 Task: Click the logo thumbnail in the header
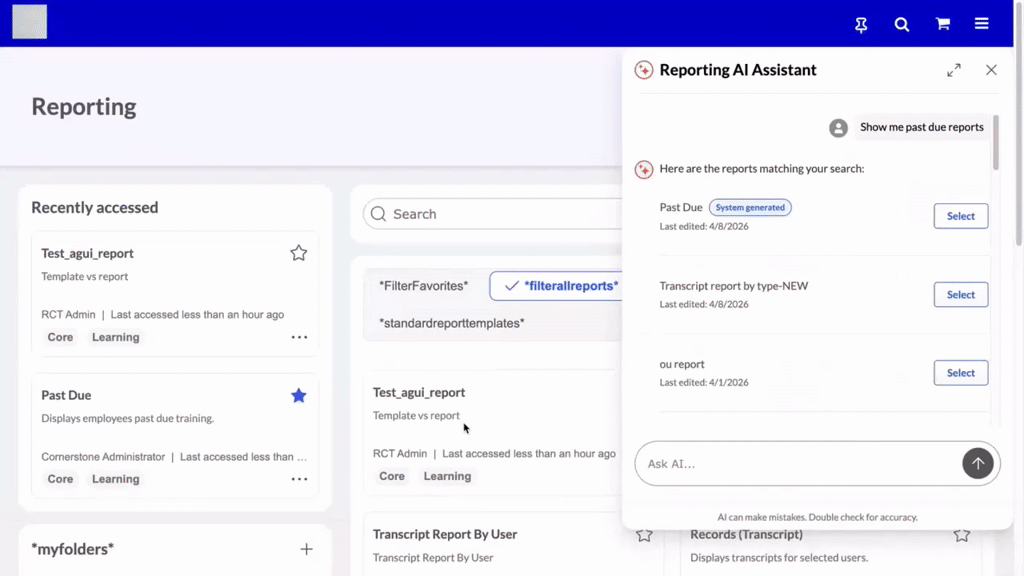click(x=29, y=22)
